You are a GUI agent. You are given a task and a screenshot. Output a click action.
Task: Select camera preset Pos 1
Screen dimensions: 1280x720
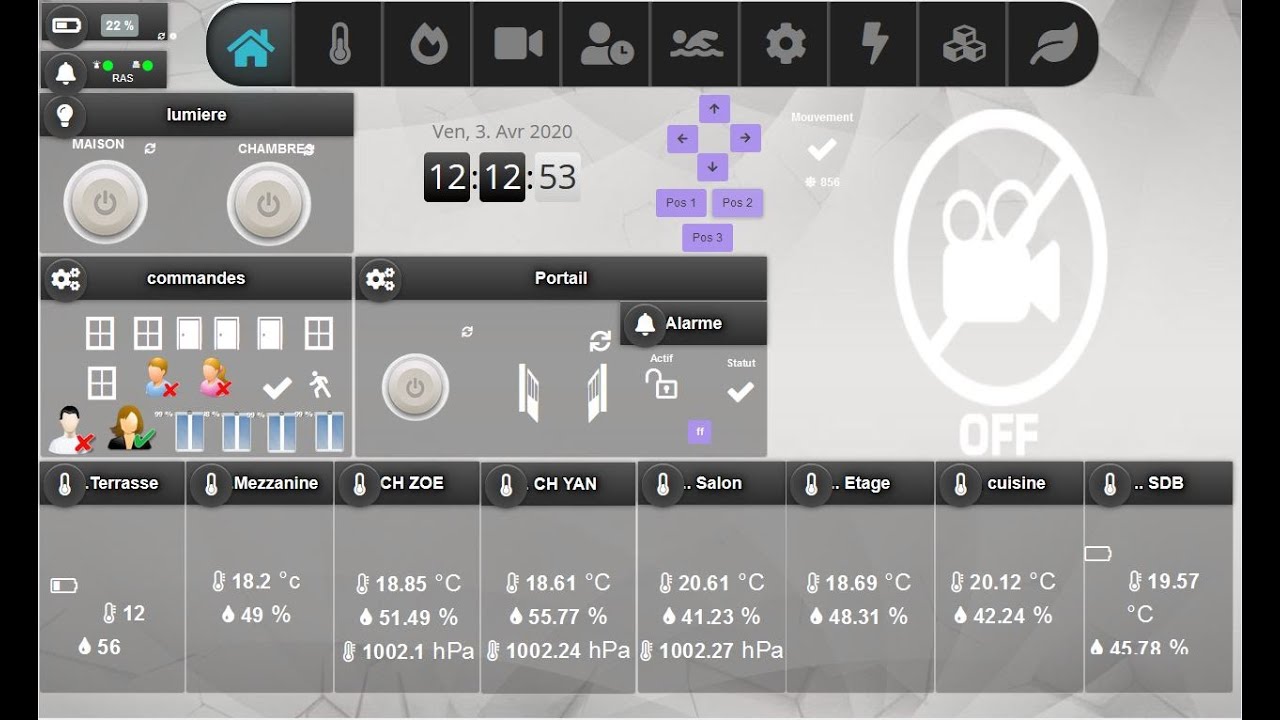[681, 203]
